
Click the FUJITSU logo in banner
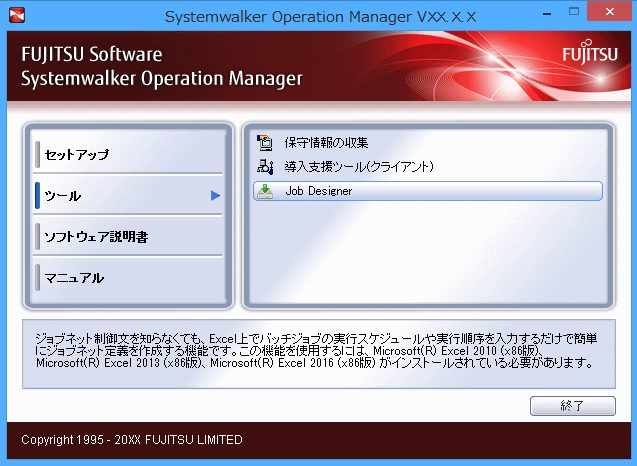pos(590,52)
